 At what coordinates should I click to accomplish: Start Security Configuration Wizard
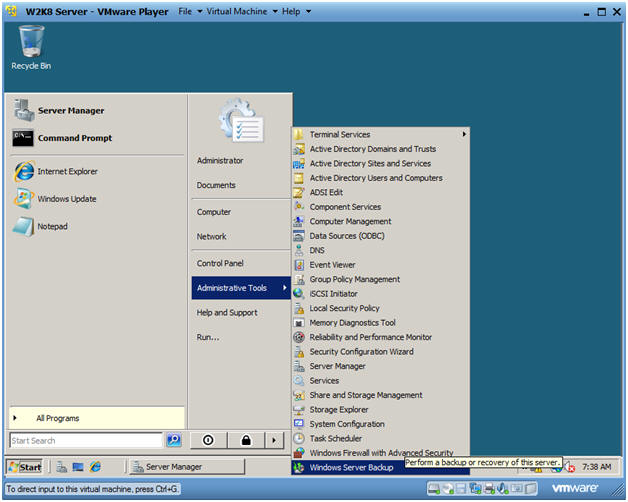click(x=380, y=351)
